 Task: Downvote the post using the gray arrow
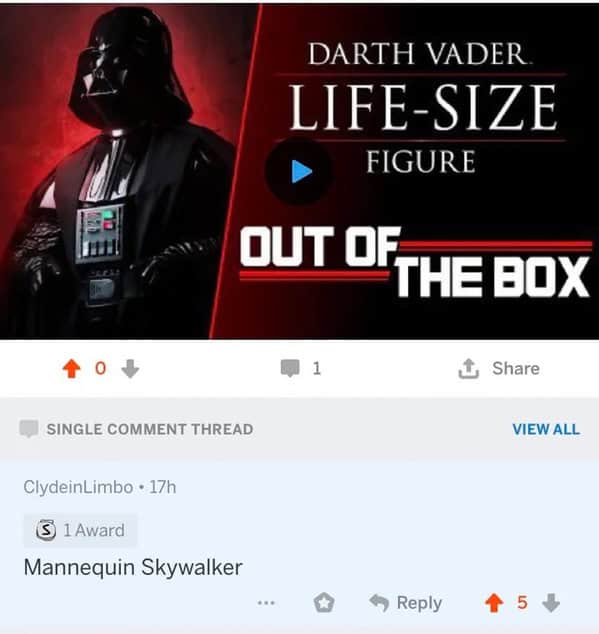pos(130,368)
